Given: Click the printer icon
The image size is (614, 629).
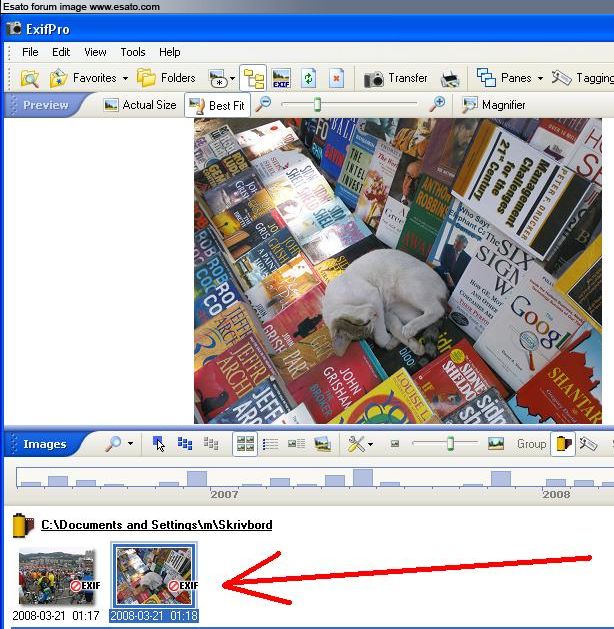Looking at the screenshot, I should coord(450,79).
